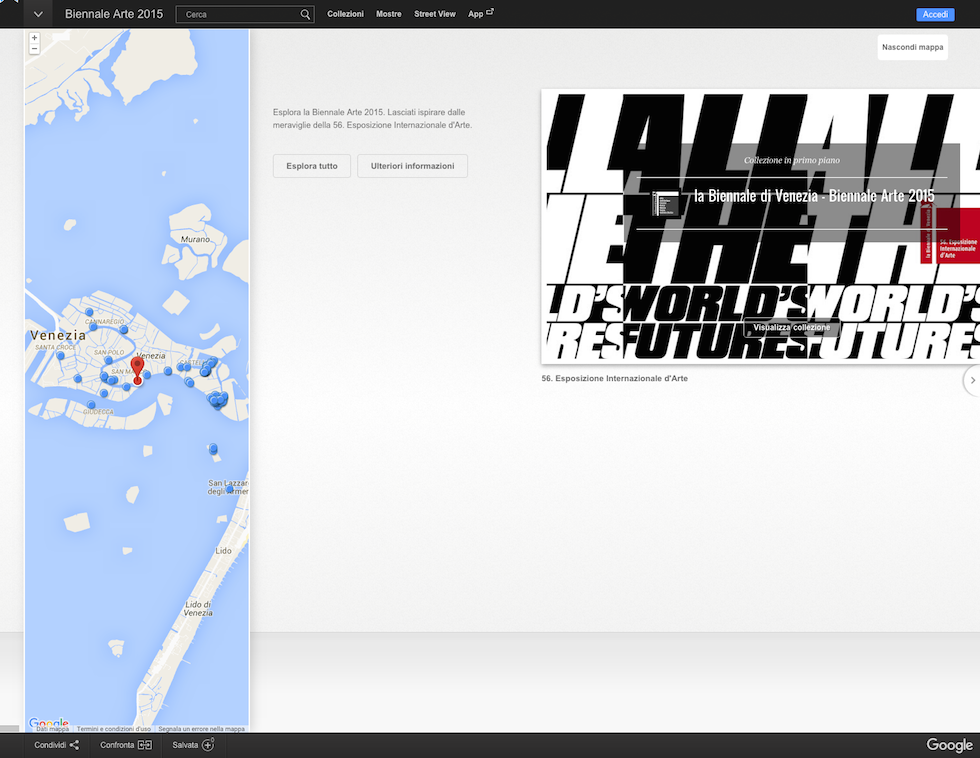Open the Street View menu item

[435, 14]
